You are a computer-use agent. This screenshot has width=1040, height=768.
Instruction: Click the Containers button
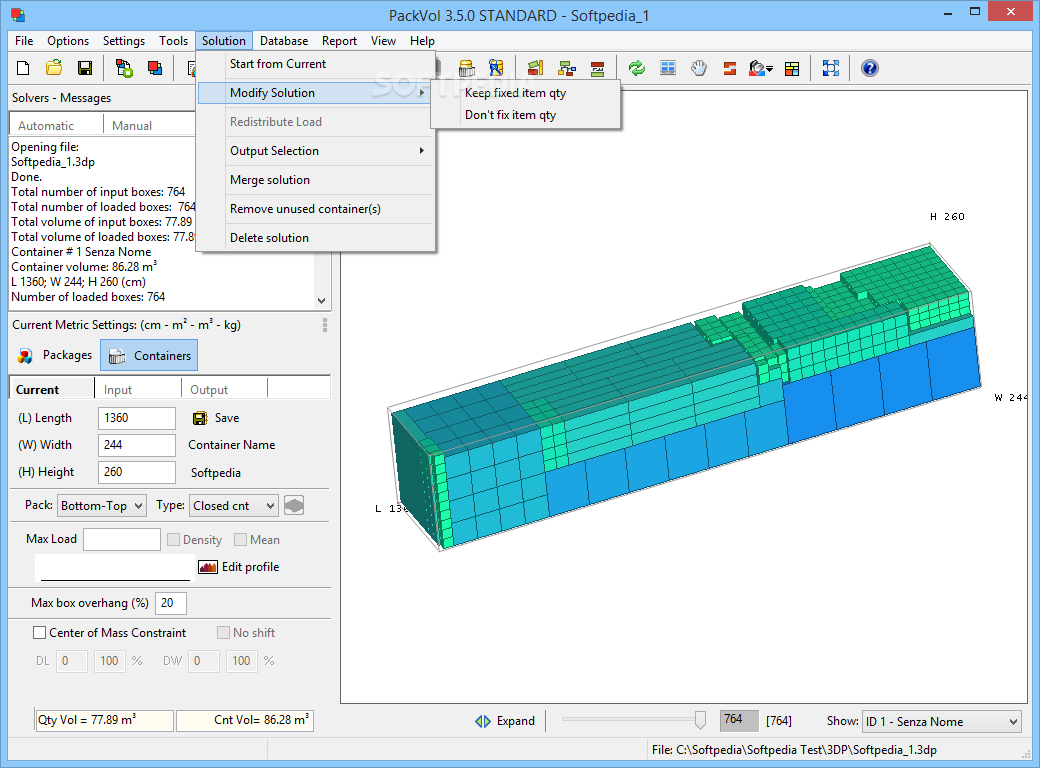[149, 355]
